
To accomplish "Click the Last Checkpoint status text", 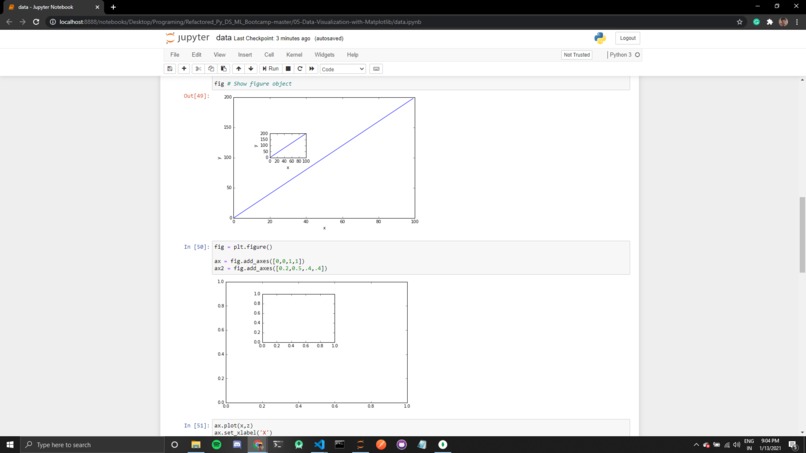I will (x=272, y=39).
